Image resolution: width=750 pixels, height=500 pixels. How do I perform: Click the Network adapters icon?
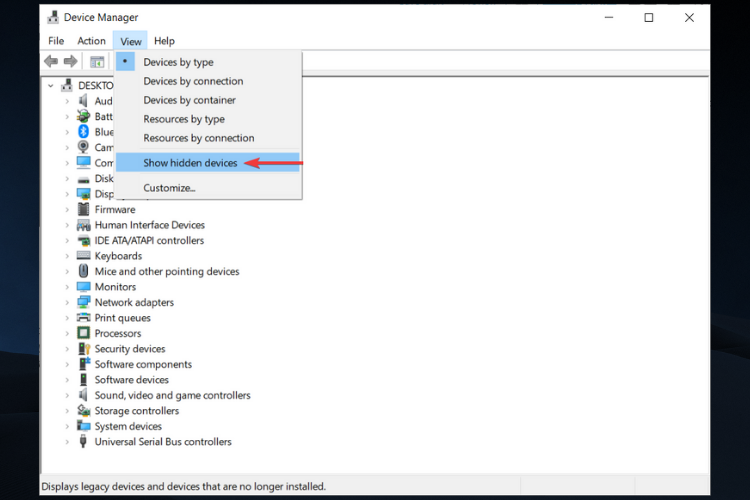pyautogui.click(x=84, y=302)
